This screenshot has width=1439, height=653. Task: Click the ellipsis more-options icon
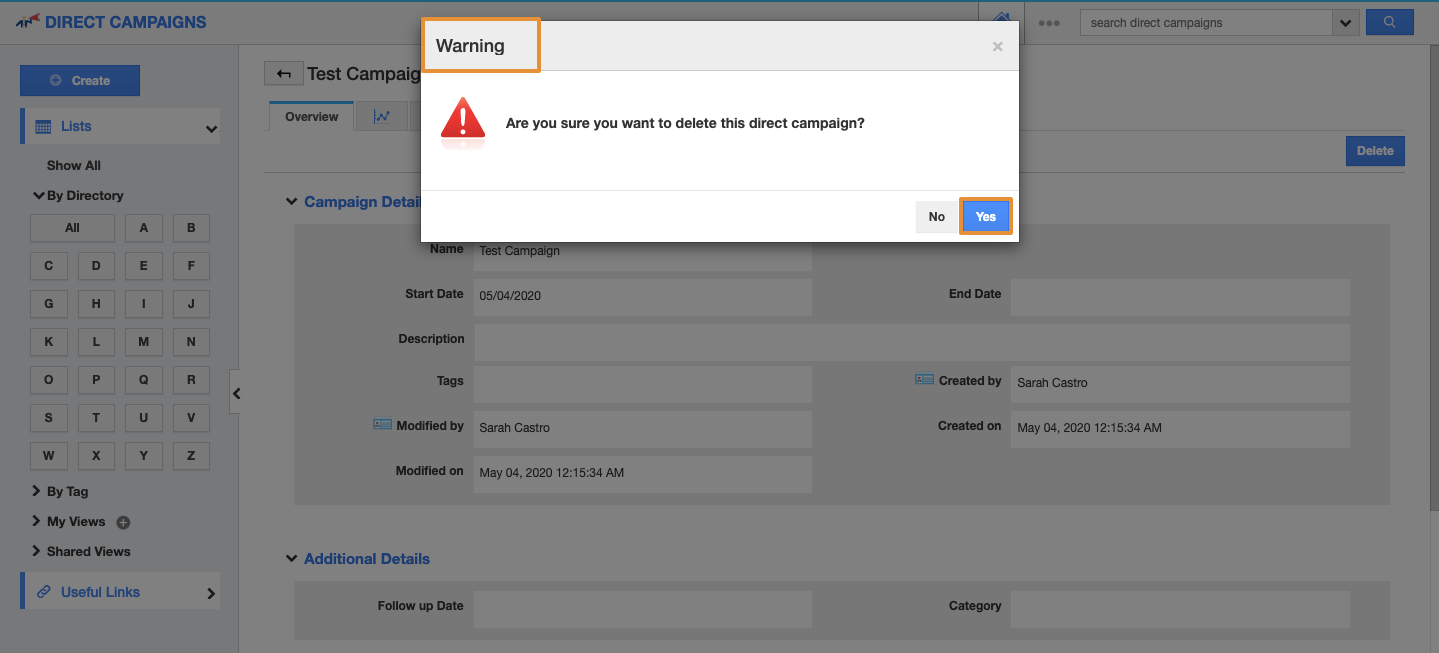(x=1049, y=21)
